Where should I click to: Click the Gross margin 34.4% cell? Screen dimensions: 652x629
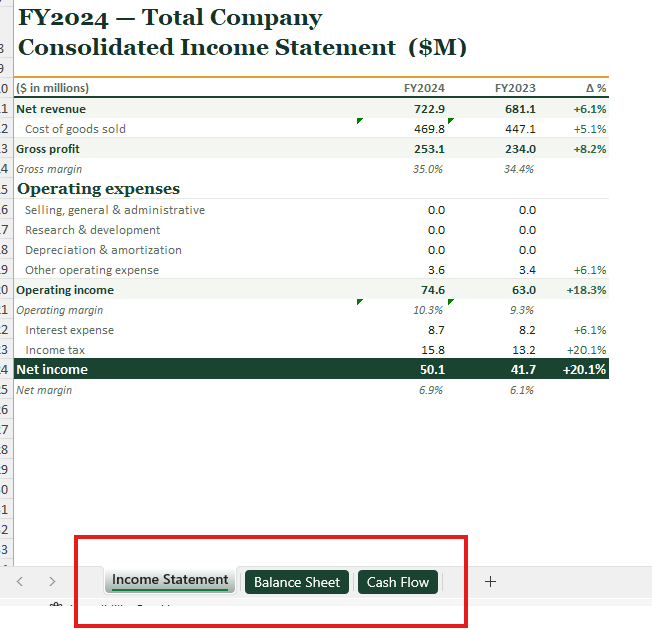(519, 169)
